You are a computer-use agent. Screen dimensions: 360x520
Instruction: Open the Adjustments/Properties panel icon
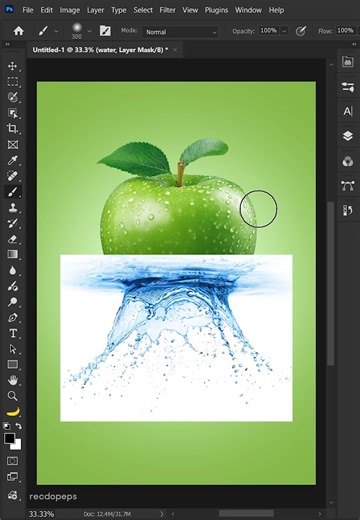pos(348,87)
